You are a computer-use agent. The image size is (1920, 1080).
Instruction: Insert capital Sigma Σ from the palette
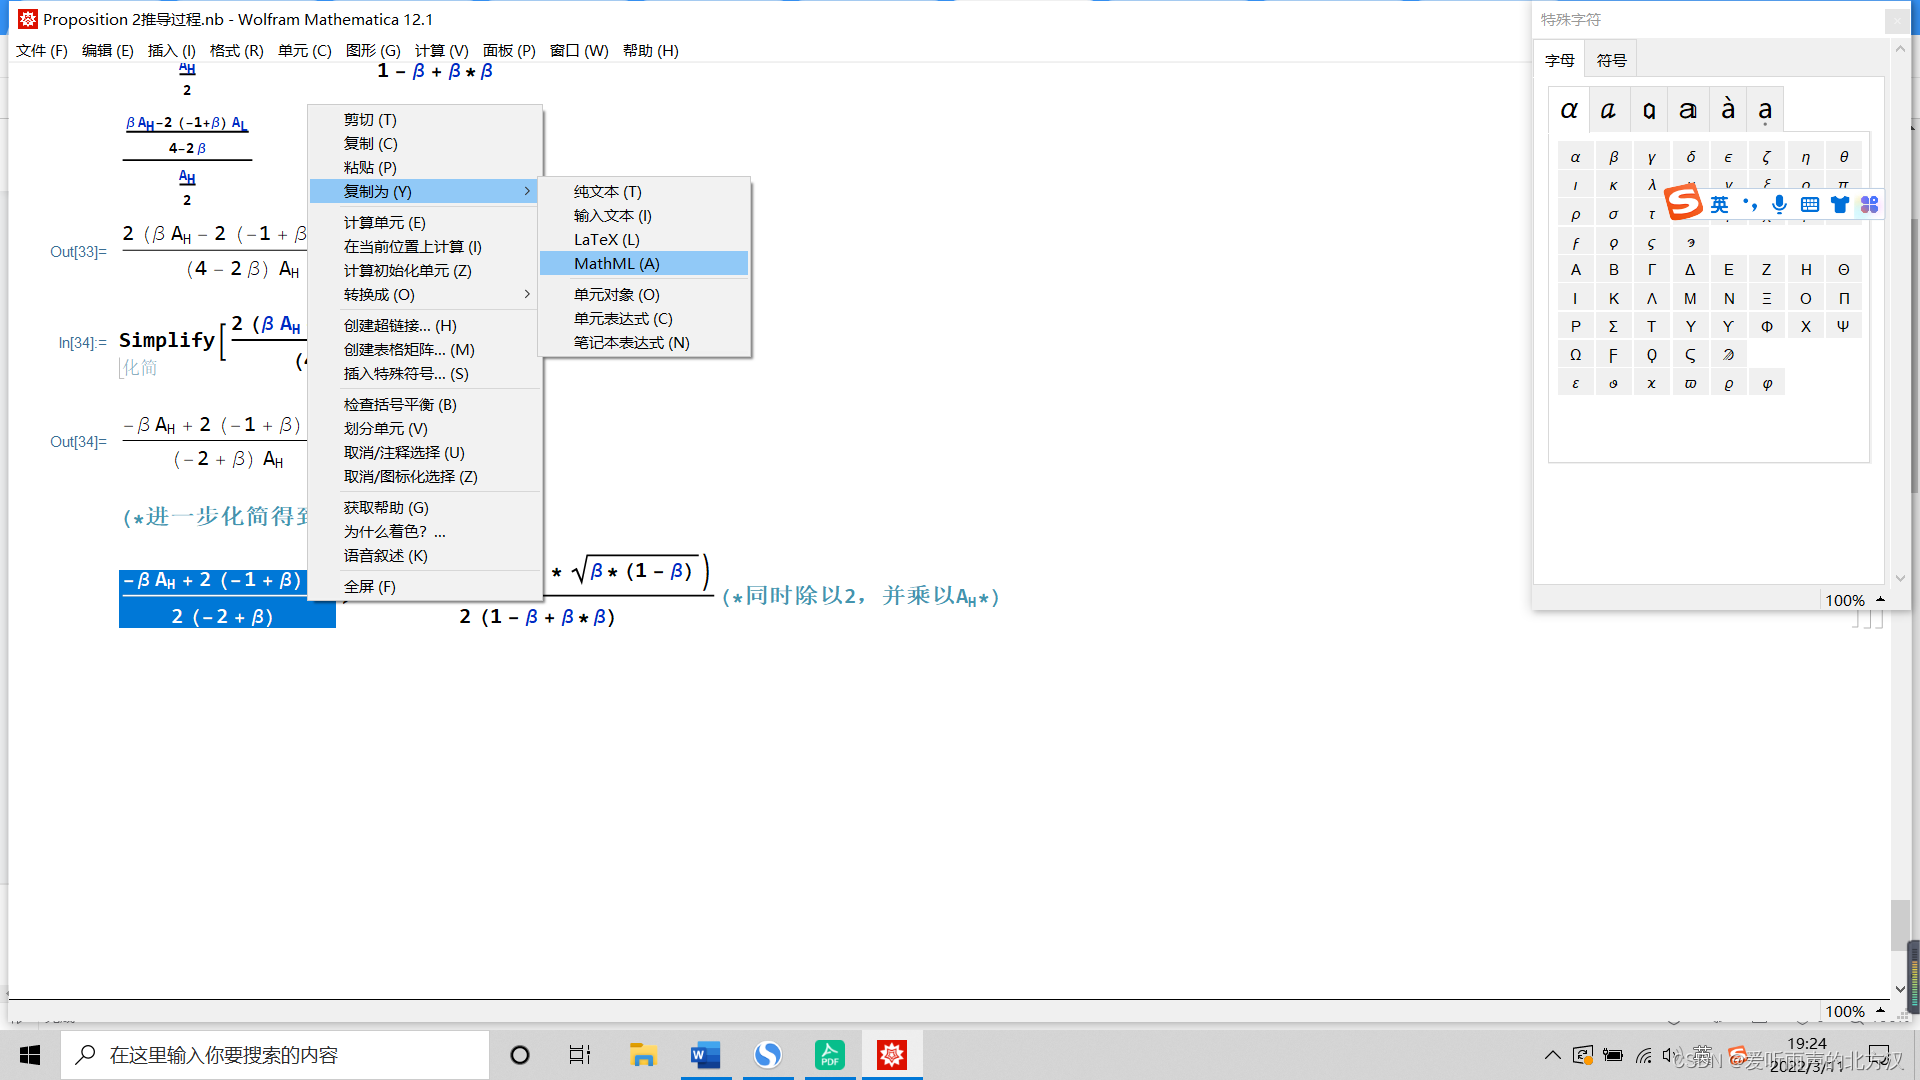(x=1613, y=325)
